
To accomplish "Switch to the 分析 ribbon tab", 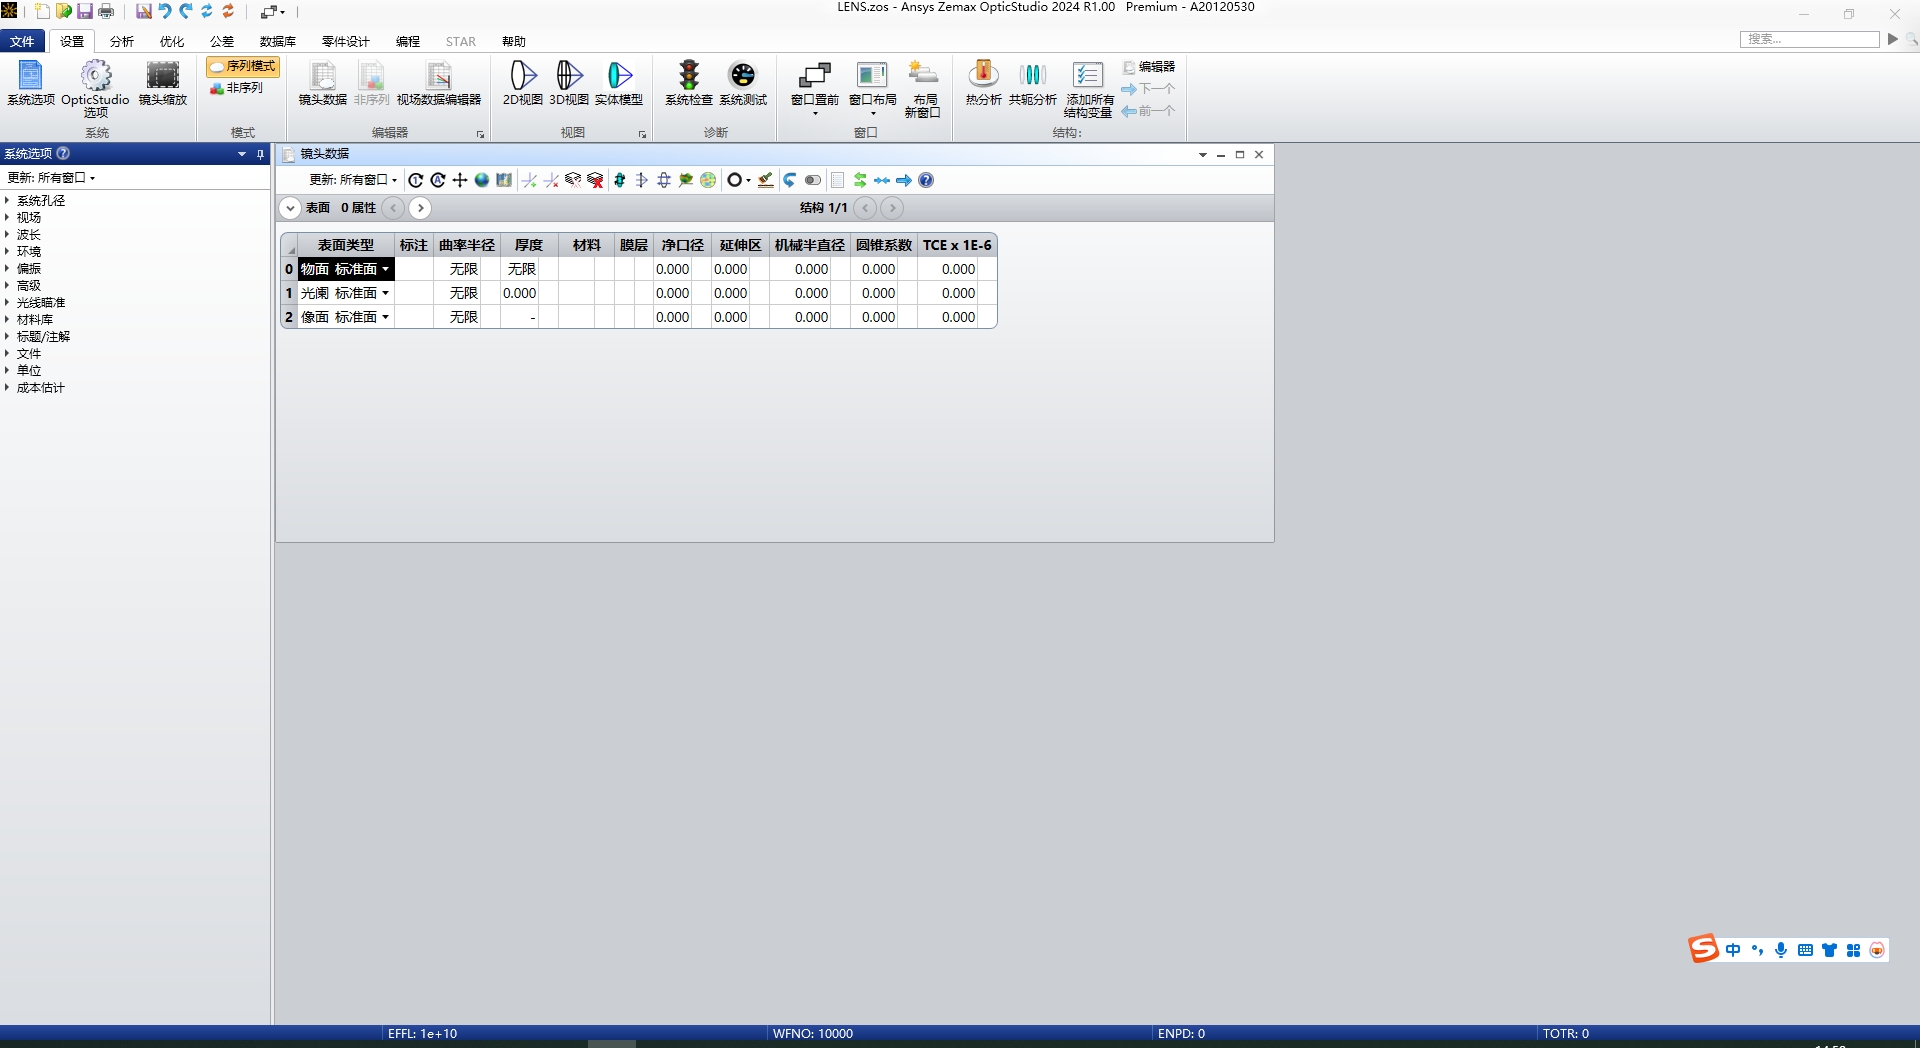I will (x=120, y=41).
